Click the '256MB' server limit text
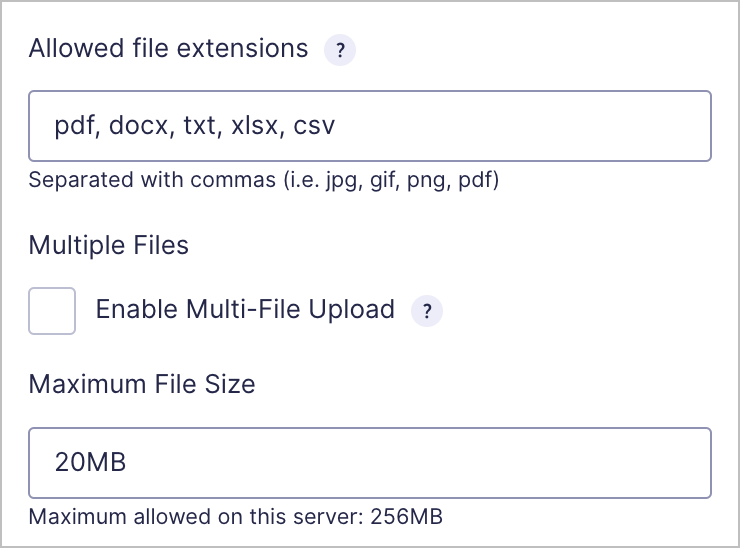 coord(406,517)
